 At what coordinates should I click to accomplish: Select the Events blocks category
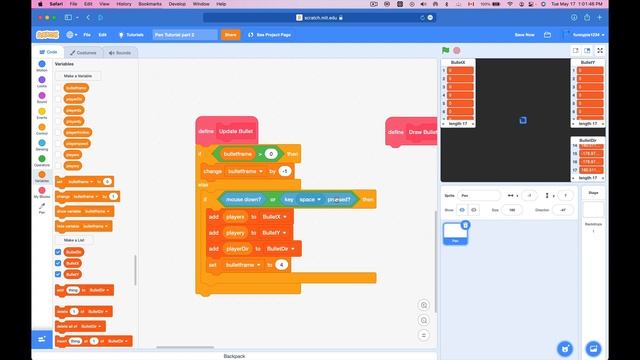click(42, 113)
